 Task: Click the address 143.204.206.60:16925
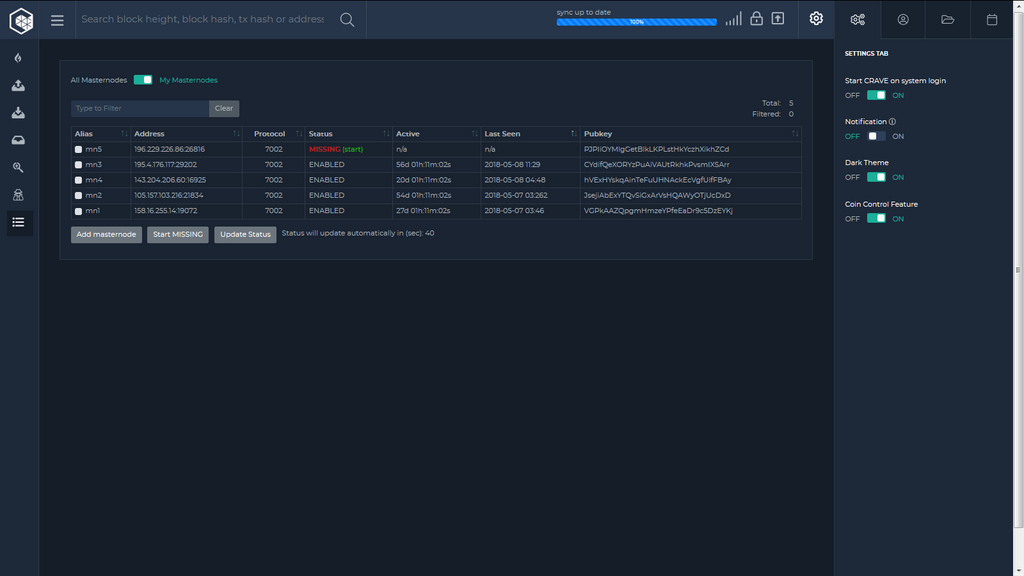click(x=170, y=180)
